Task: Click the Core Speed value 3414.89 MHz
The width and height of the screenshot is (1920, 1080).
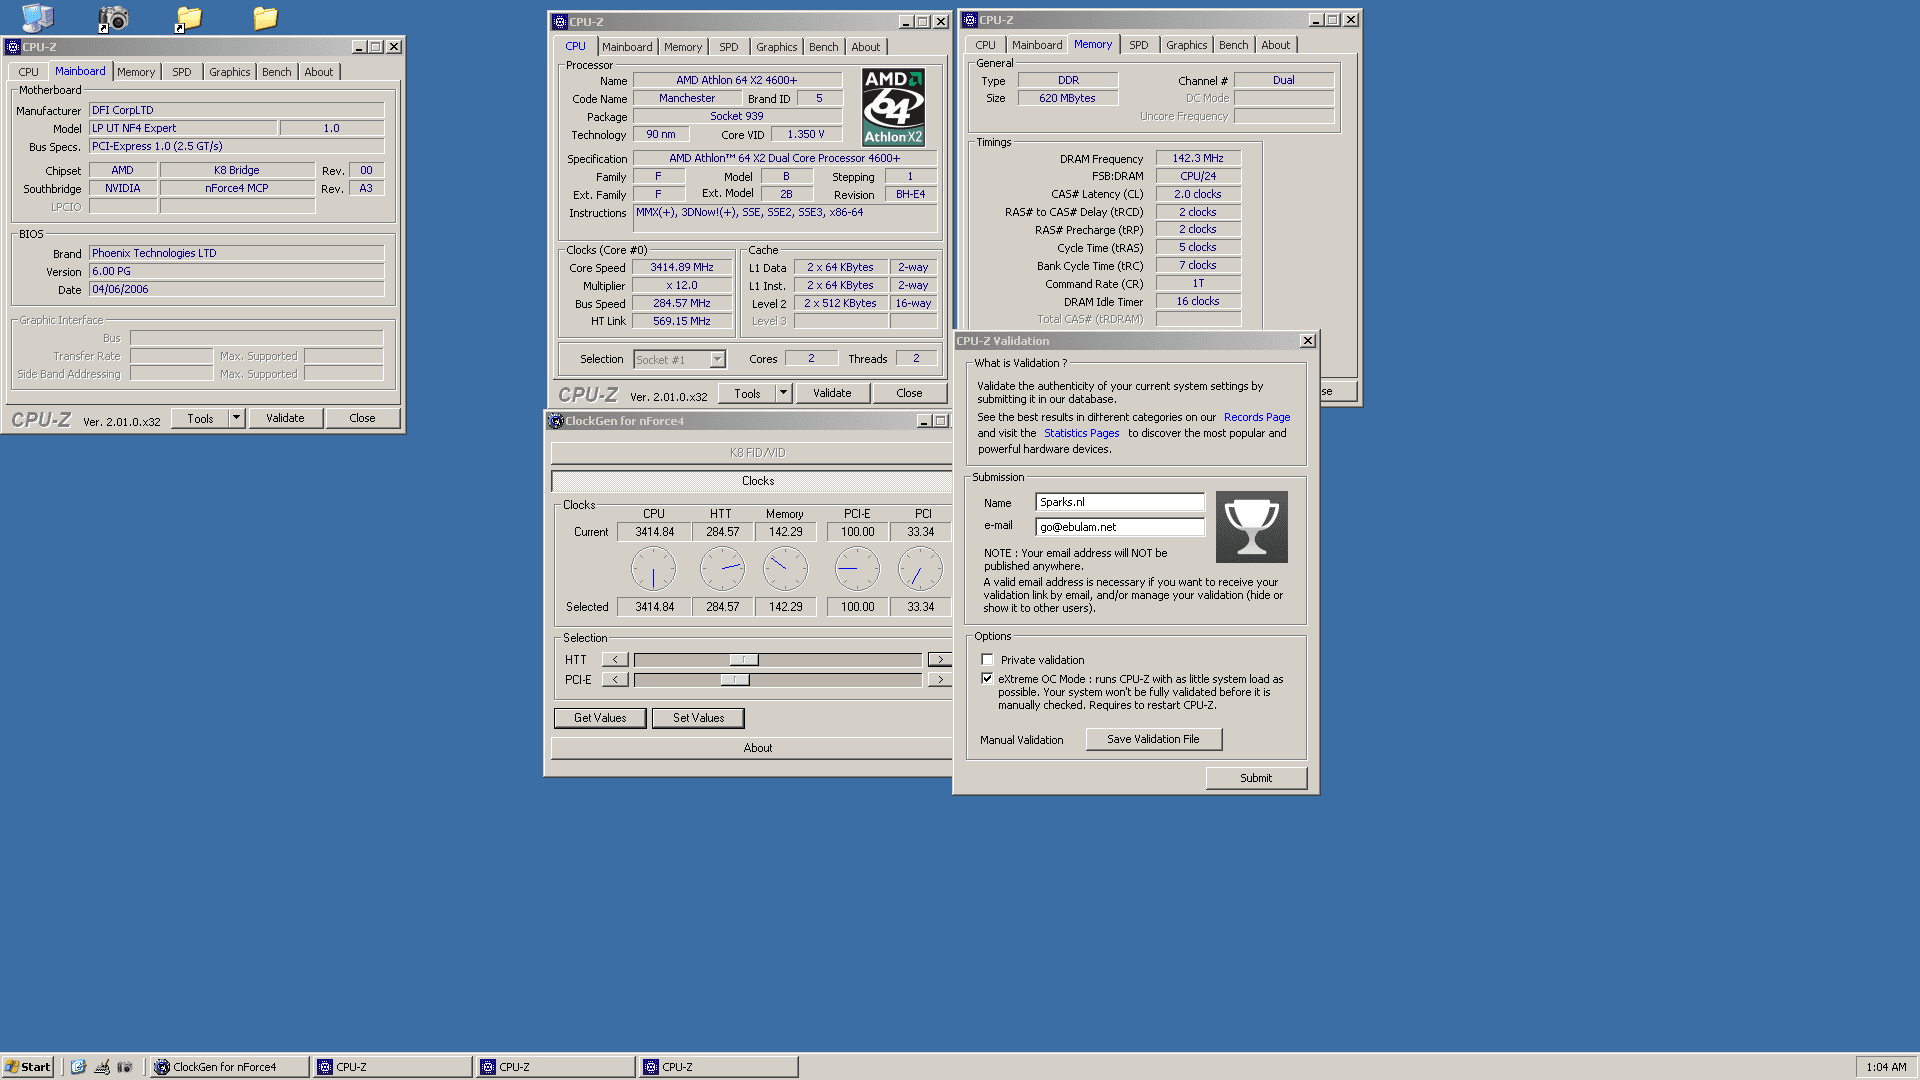Action: (x=682, y=268)
